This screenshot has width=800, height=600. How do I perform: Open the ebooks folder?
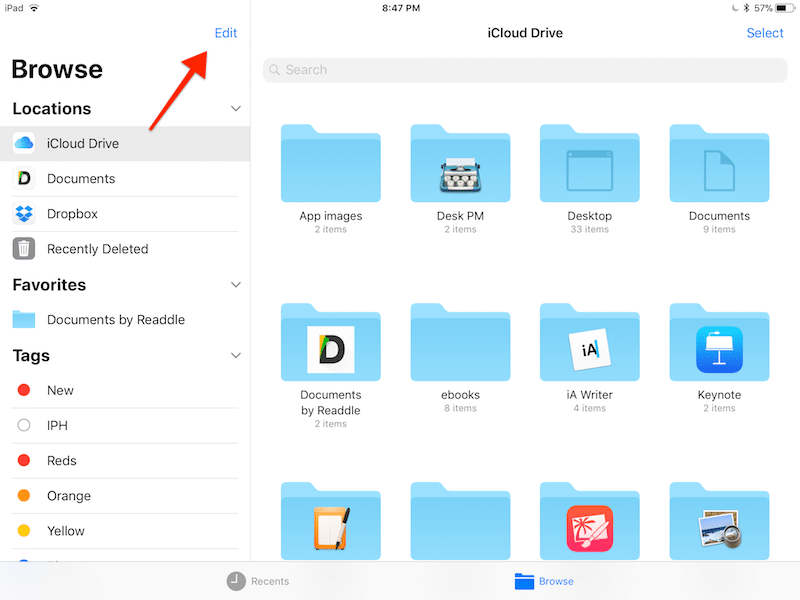point(460,343)
